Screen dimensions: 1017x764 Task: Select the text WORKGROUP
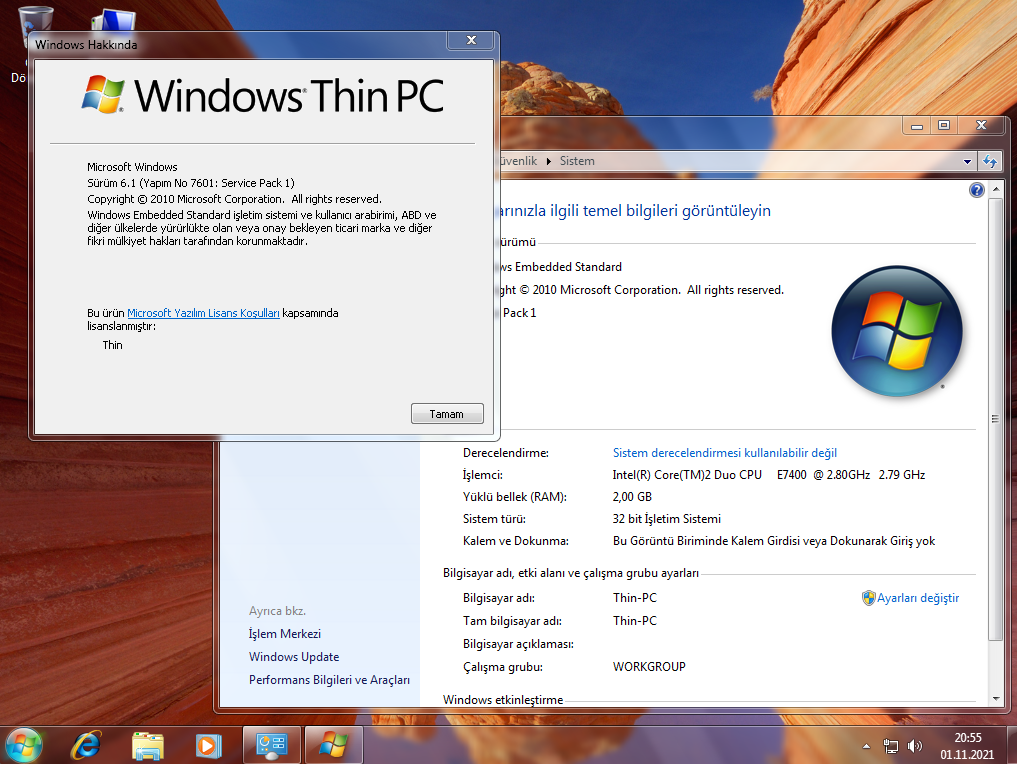(x=649, y=667)
